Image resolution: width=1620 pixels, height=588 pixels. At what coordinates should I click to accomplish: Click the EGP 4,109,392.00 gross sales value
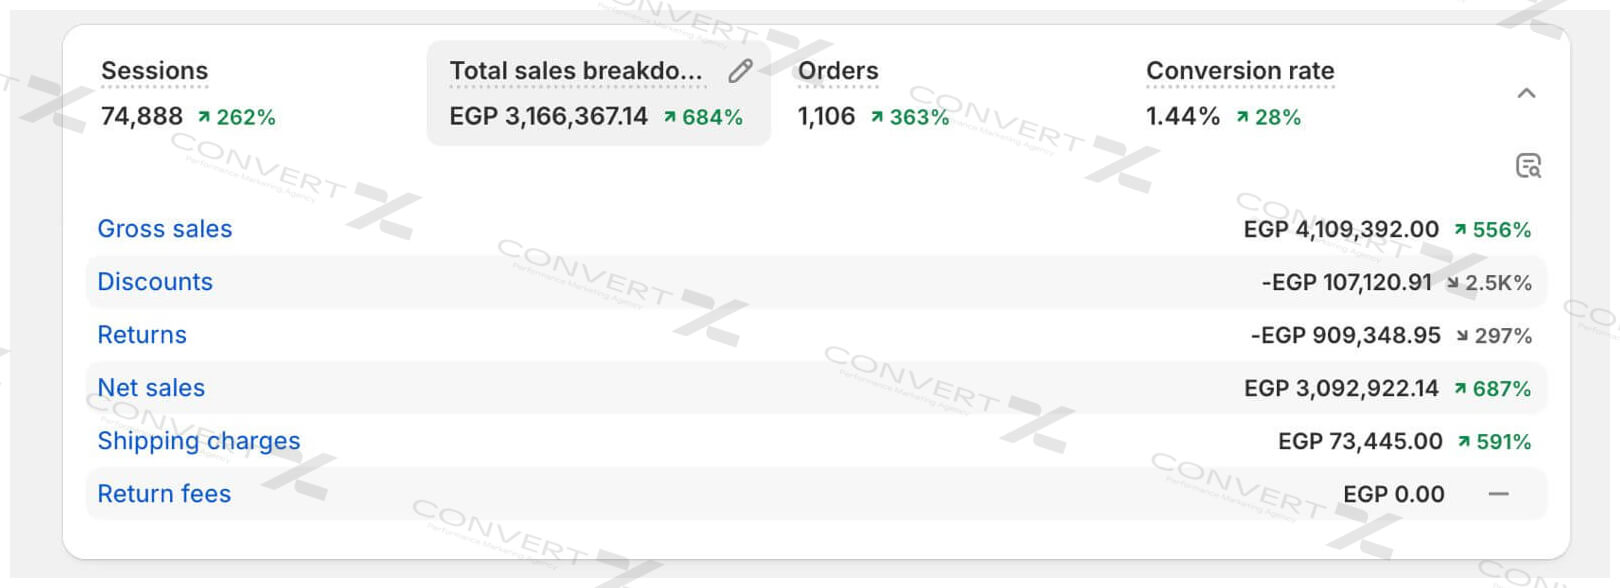point(1341,230)
